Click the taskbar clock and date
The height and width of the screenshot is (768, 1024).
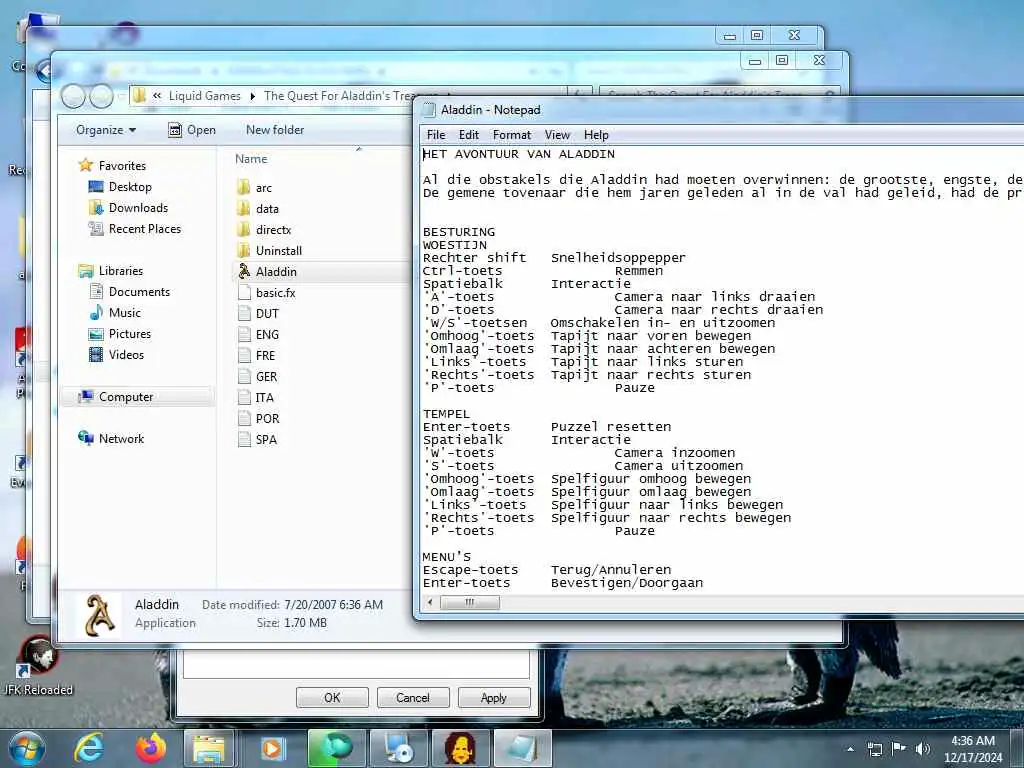coord(973,749)
